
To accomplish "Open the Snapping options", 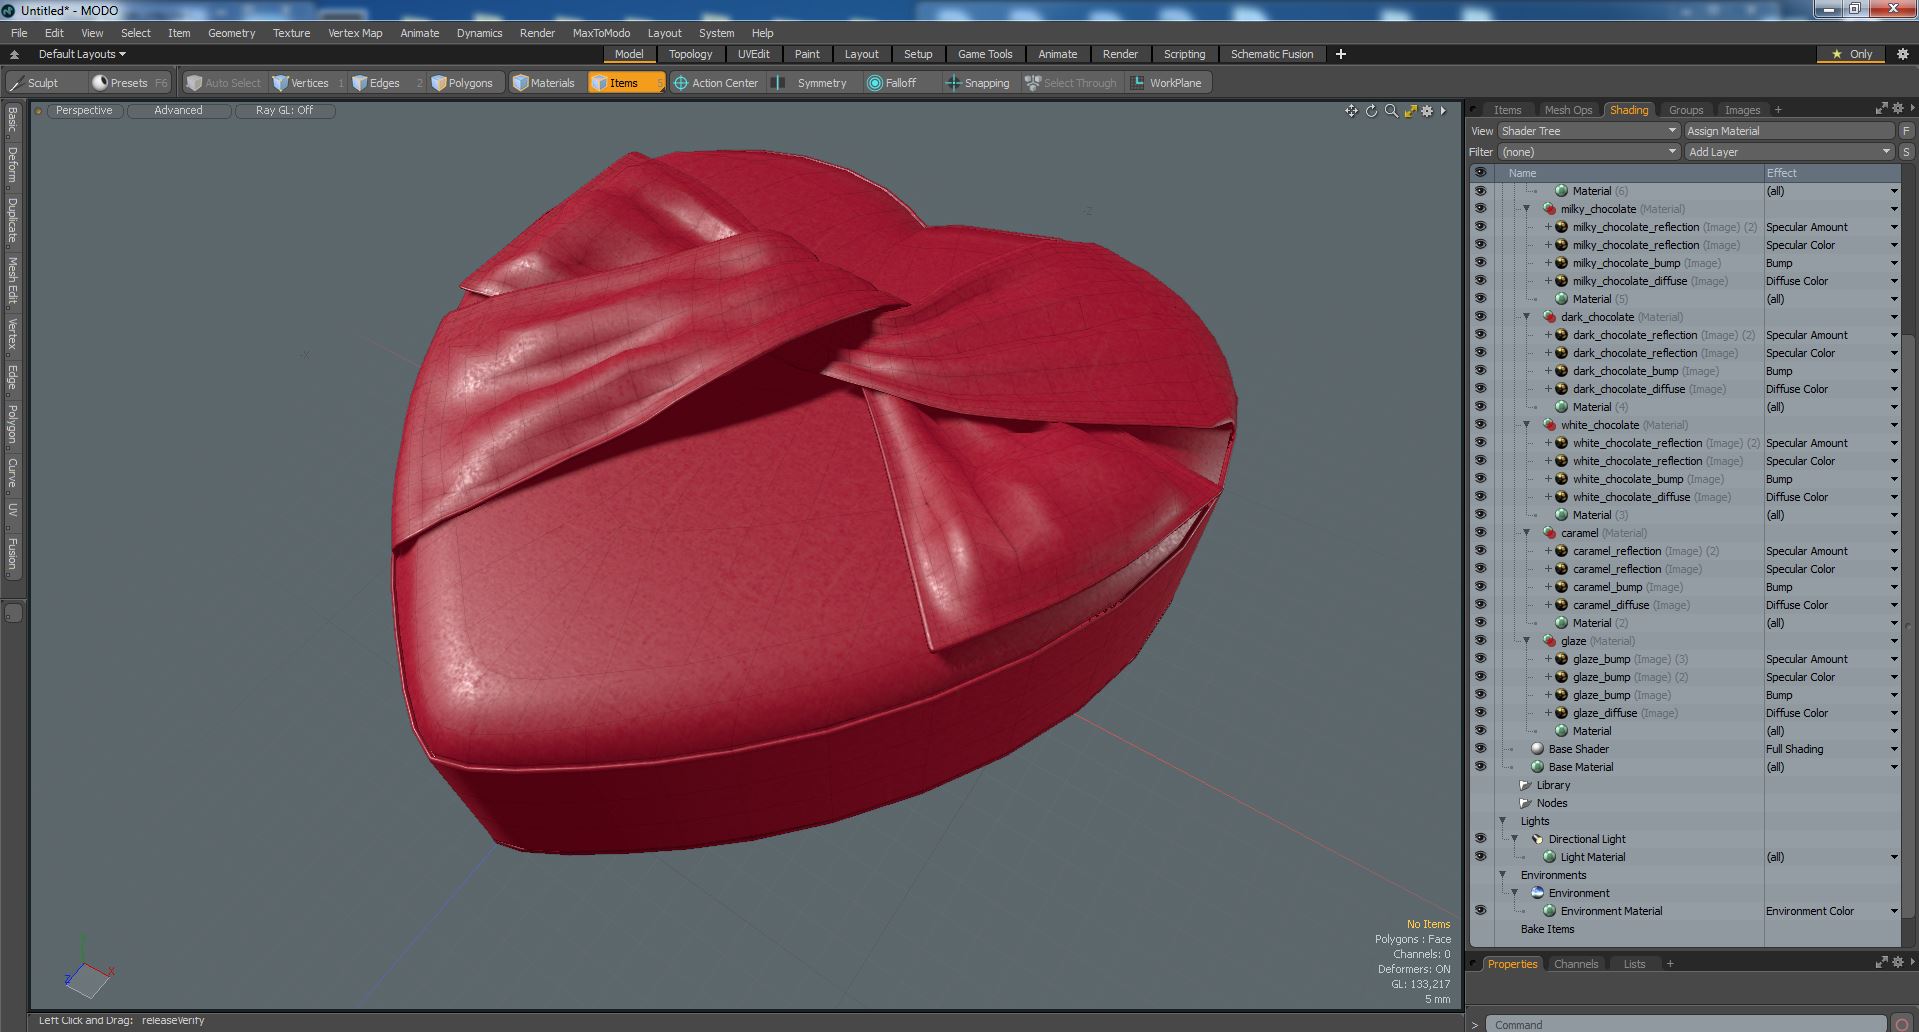I will pos(978,83).
